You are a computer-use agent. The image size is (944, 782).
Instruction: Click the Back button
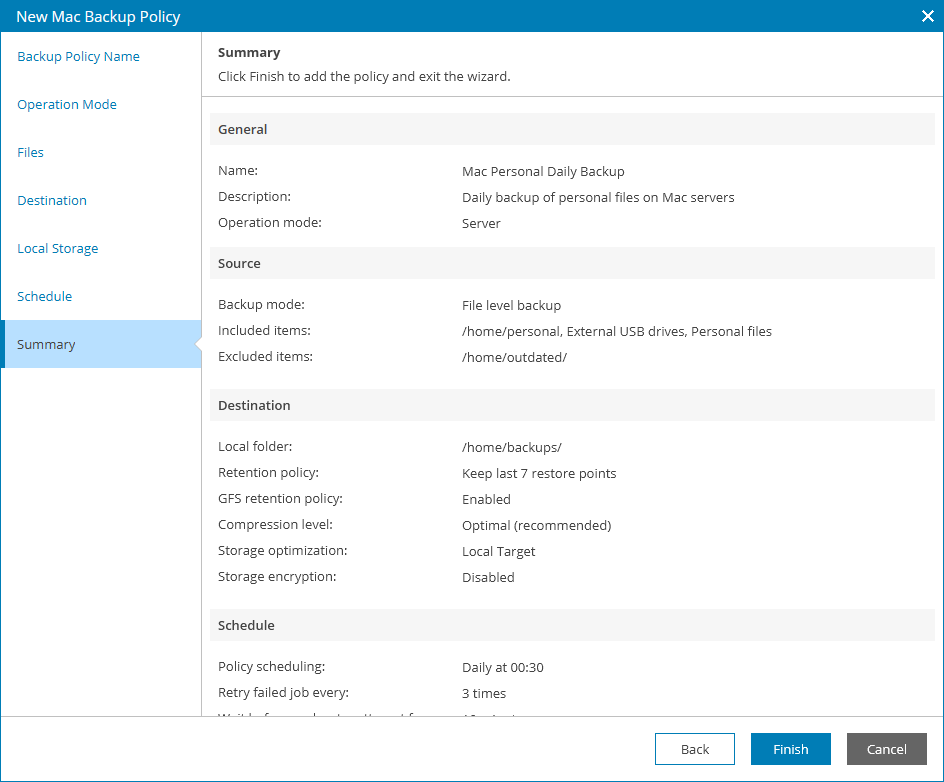[695, 749]
